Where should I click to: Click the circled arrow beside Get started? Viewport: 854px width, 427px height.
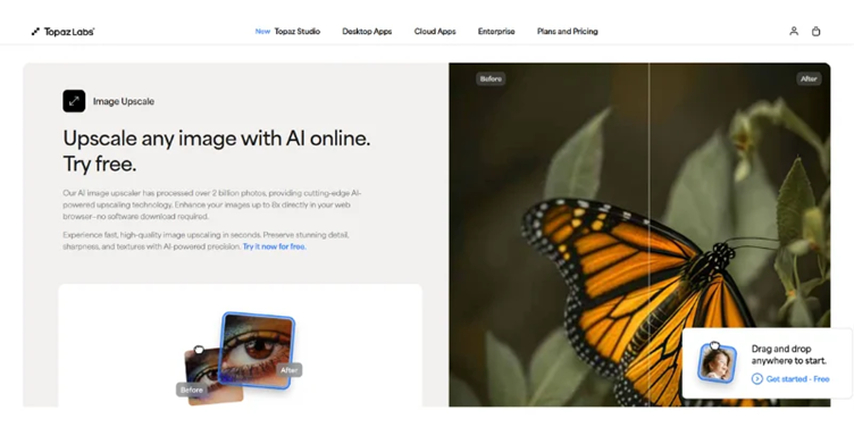pos(757,379)
